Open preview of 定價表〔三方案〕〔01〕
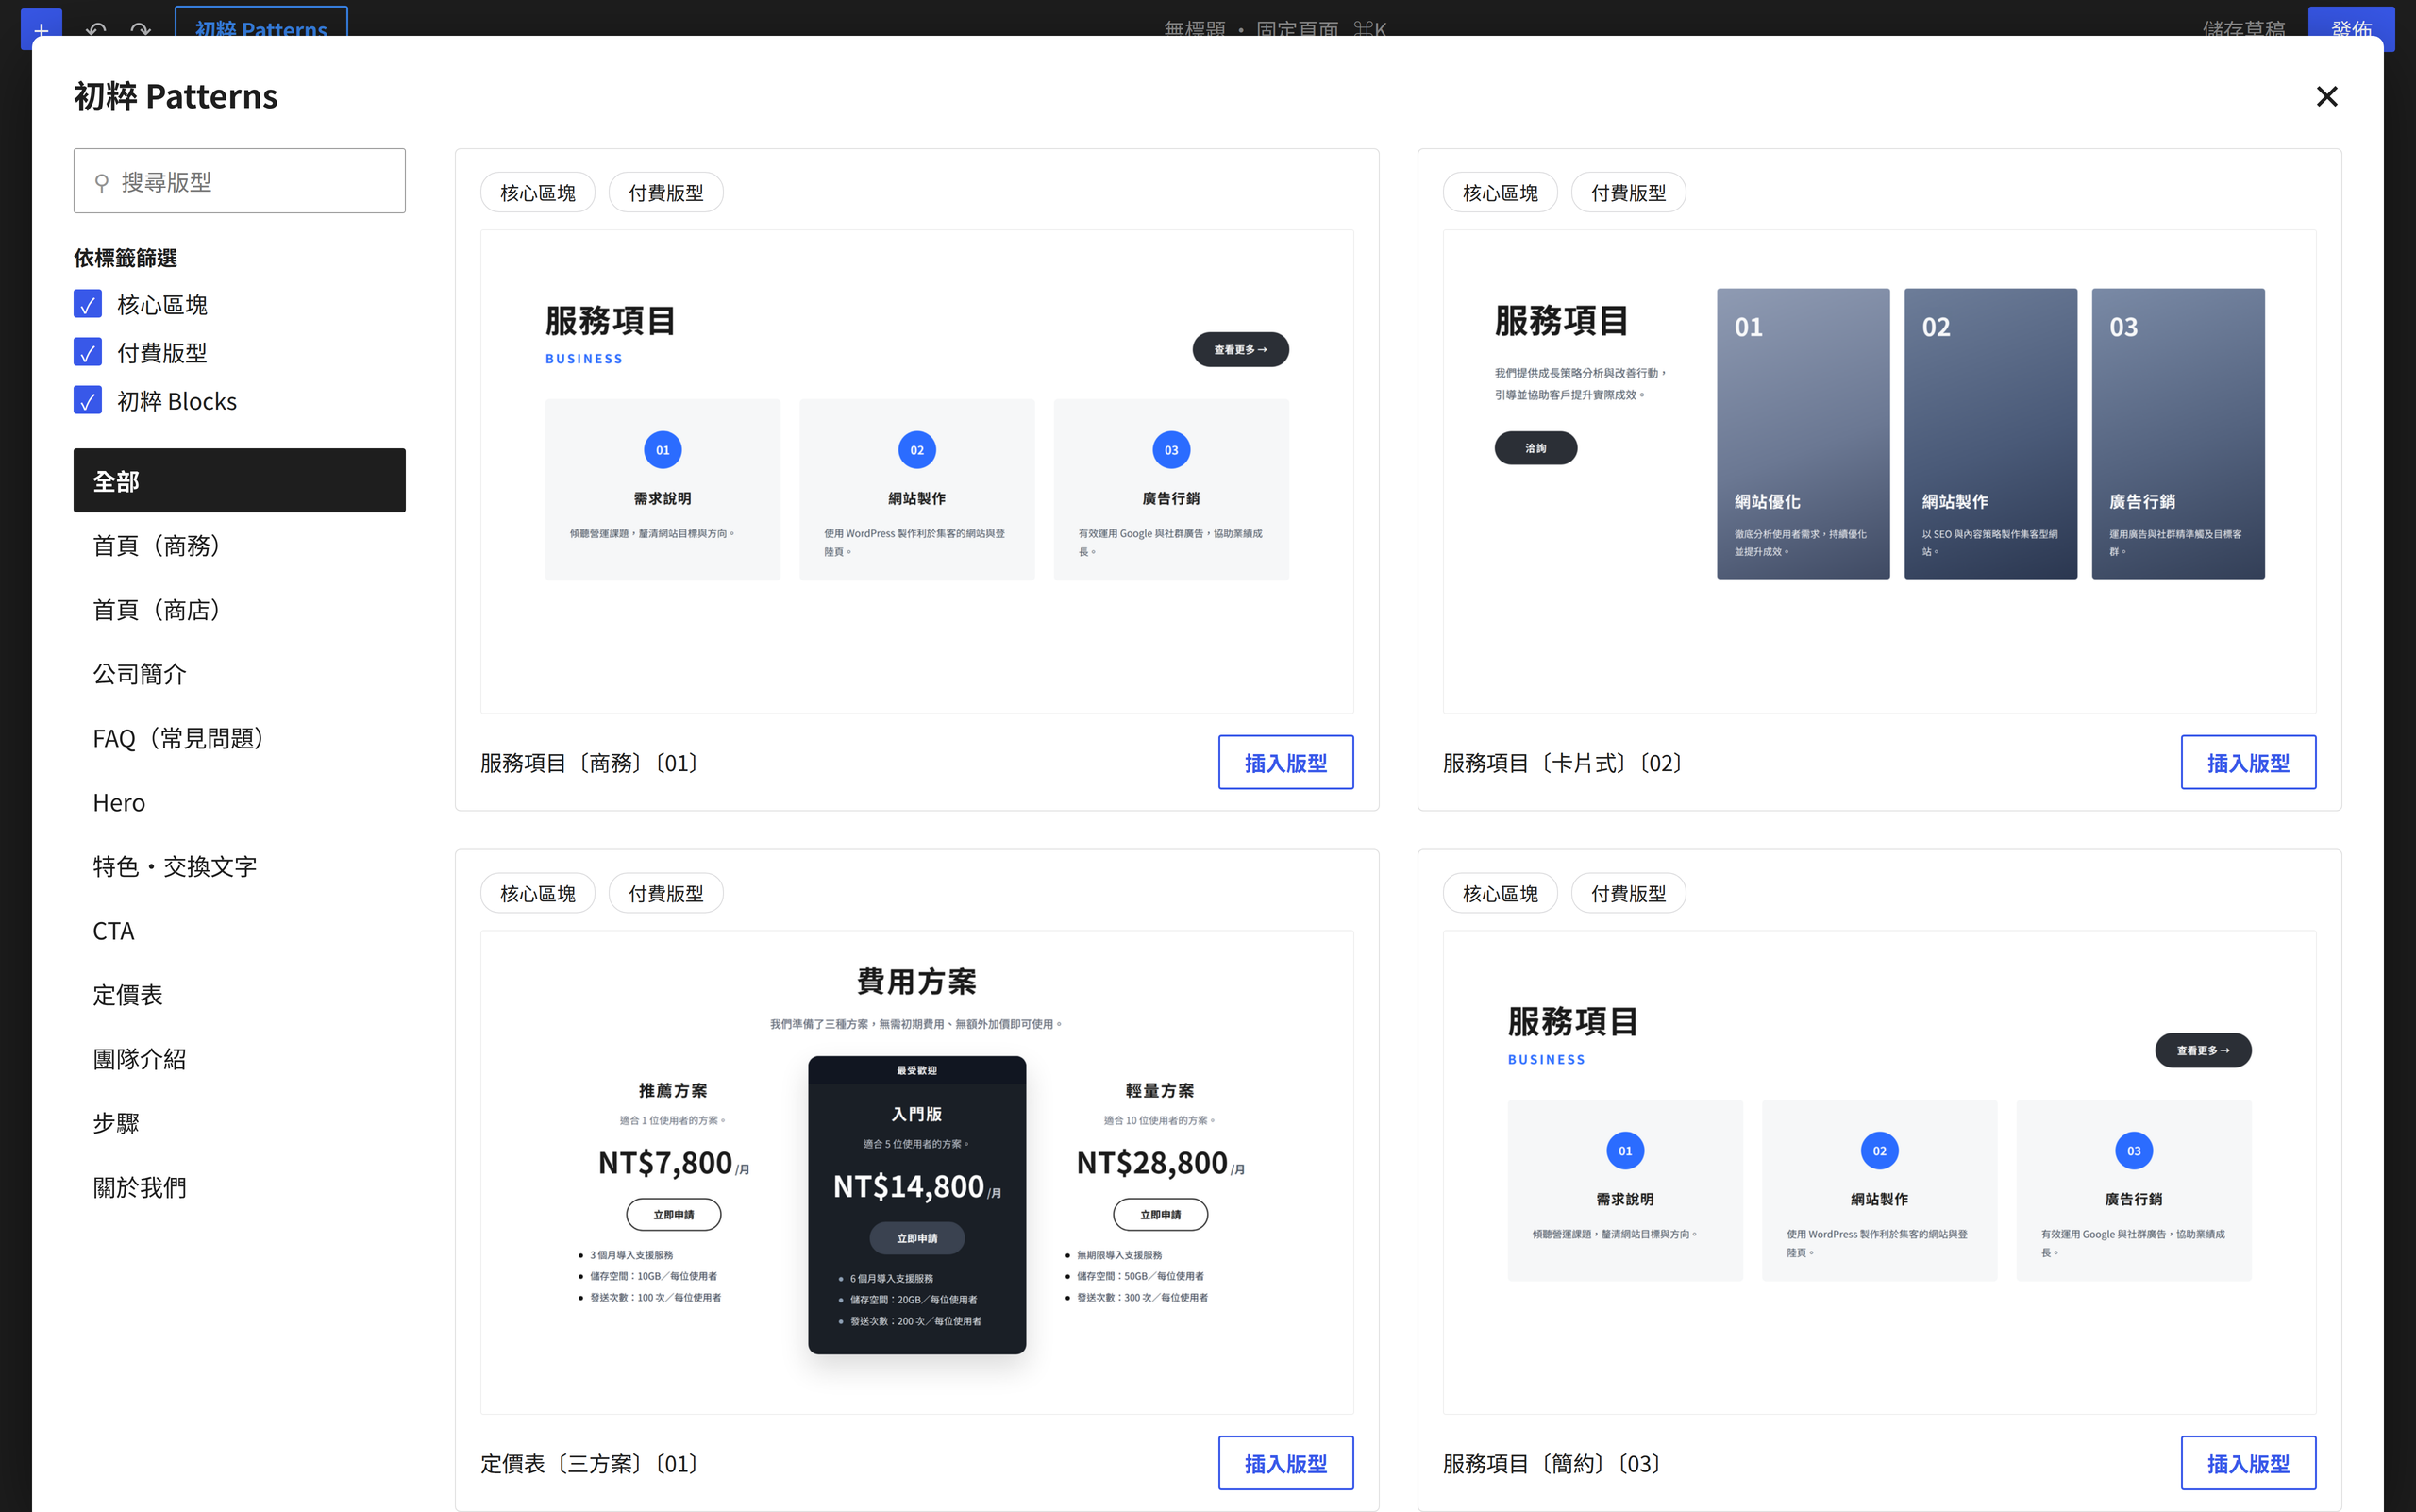Screen dimensions: 2416x1512 917,1172
